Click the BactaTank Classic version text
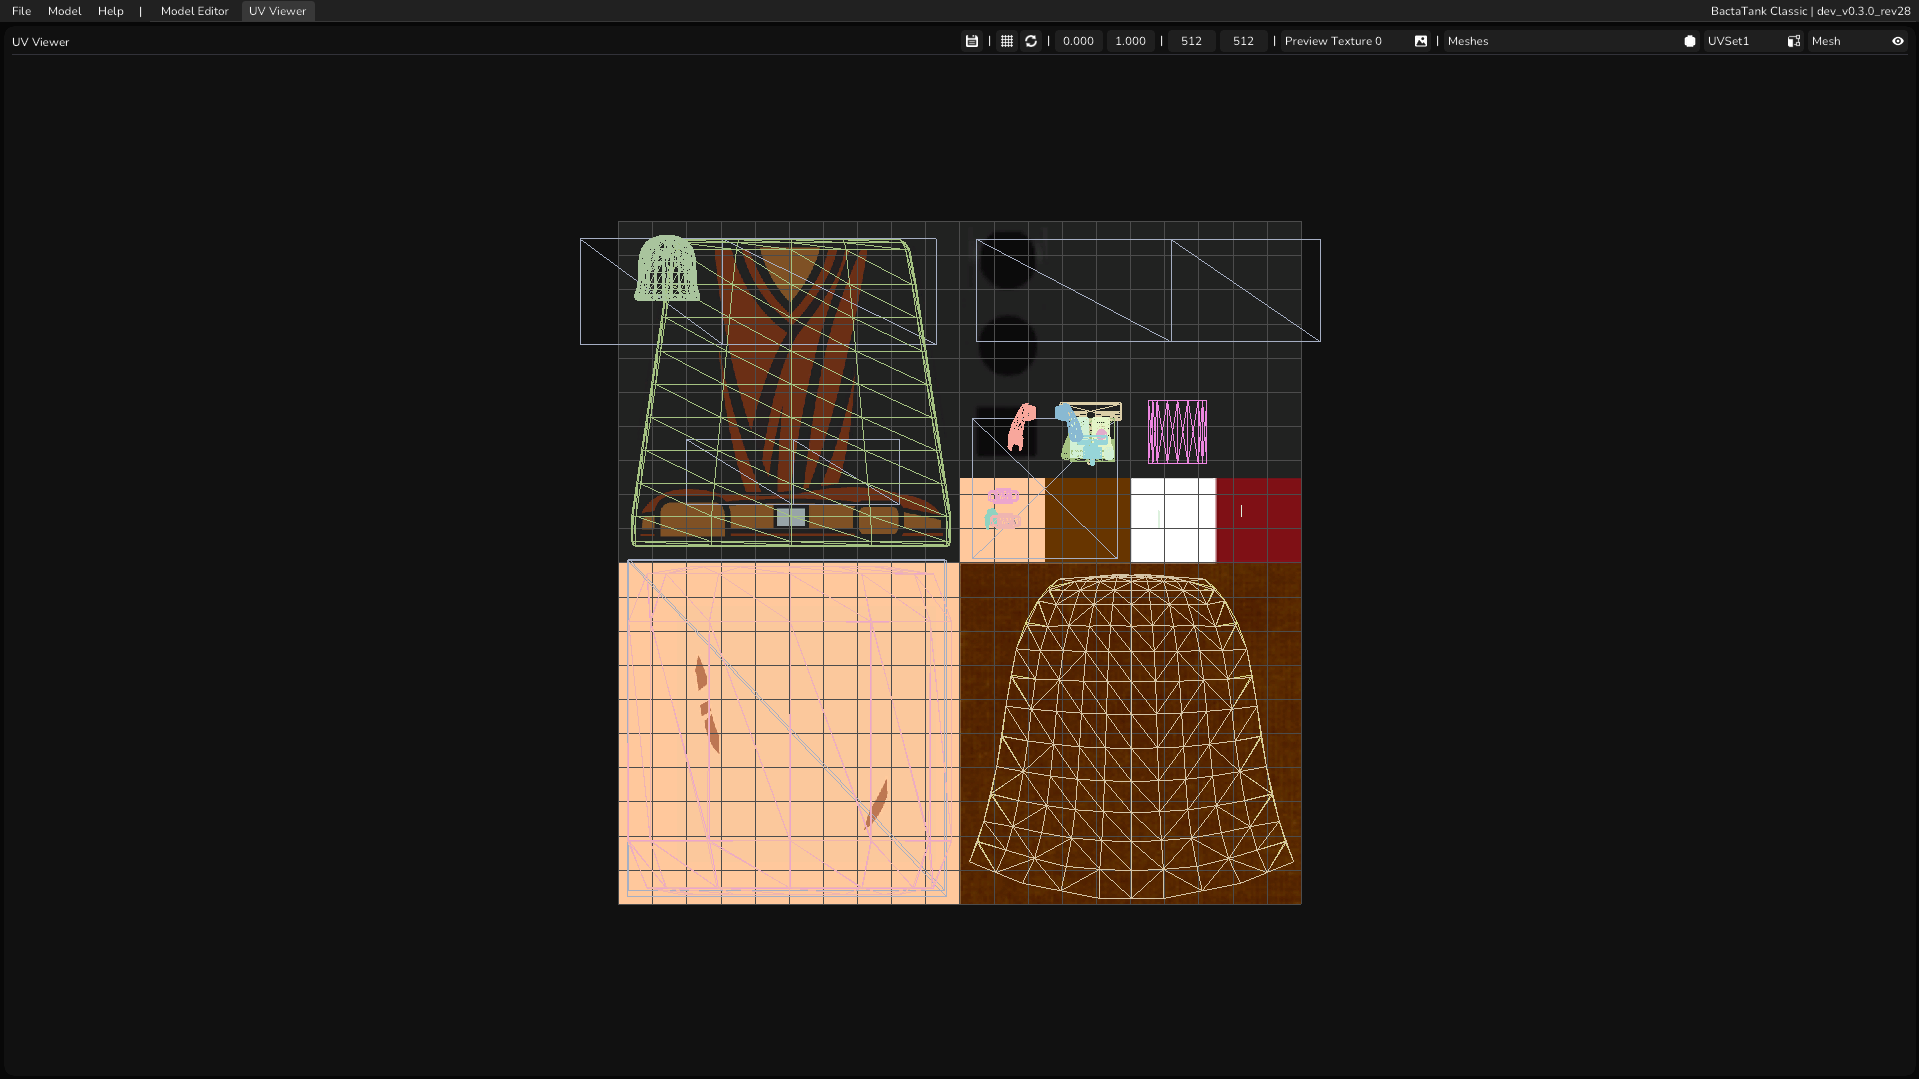Viewport: 1919px width, 1079px height. (x=1811, y=11)
